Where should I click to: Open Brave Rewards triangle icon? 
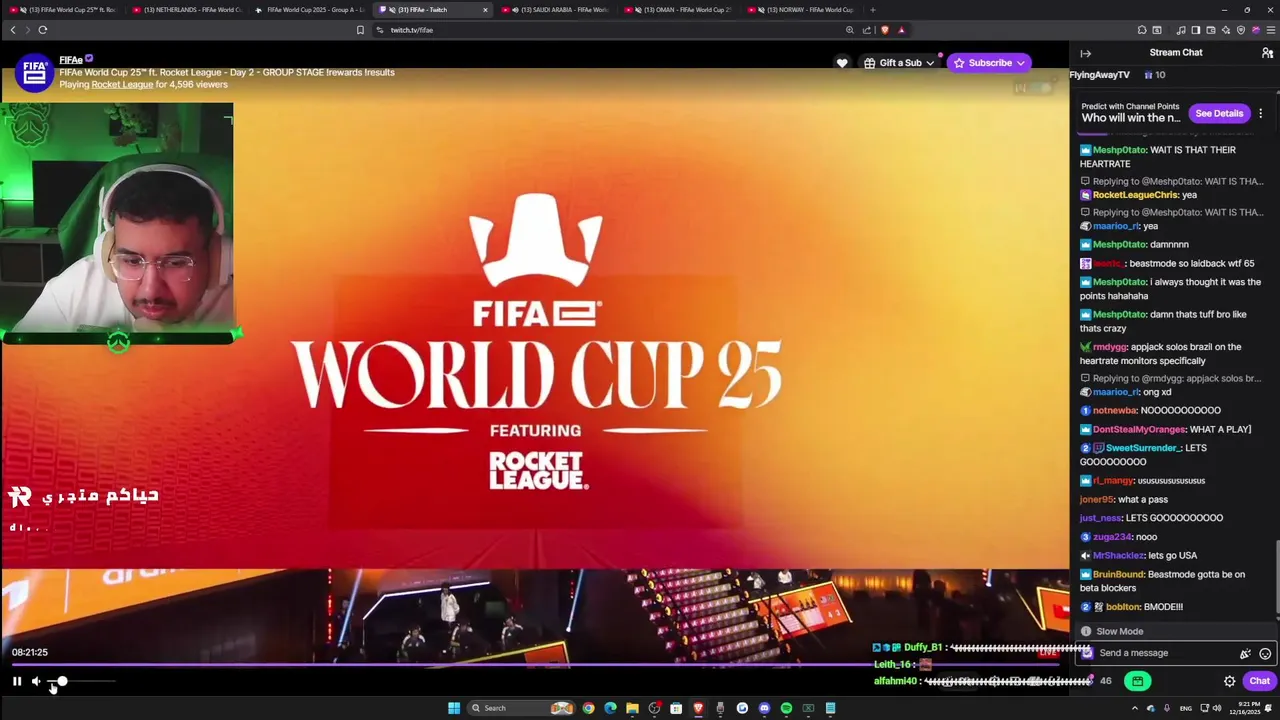tap(901, 30)
